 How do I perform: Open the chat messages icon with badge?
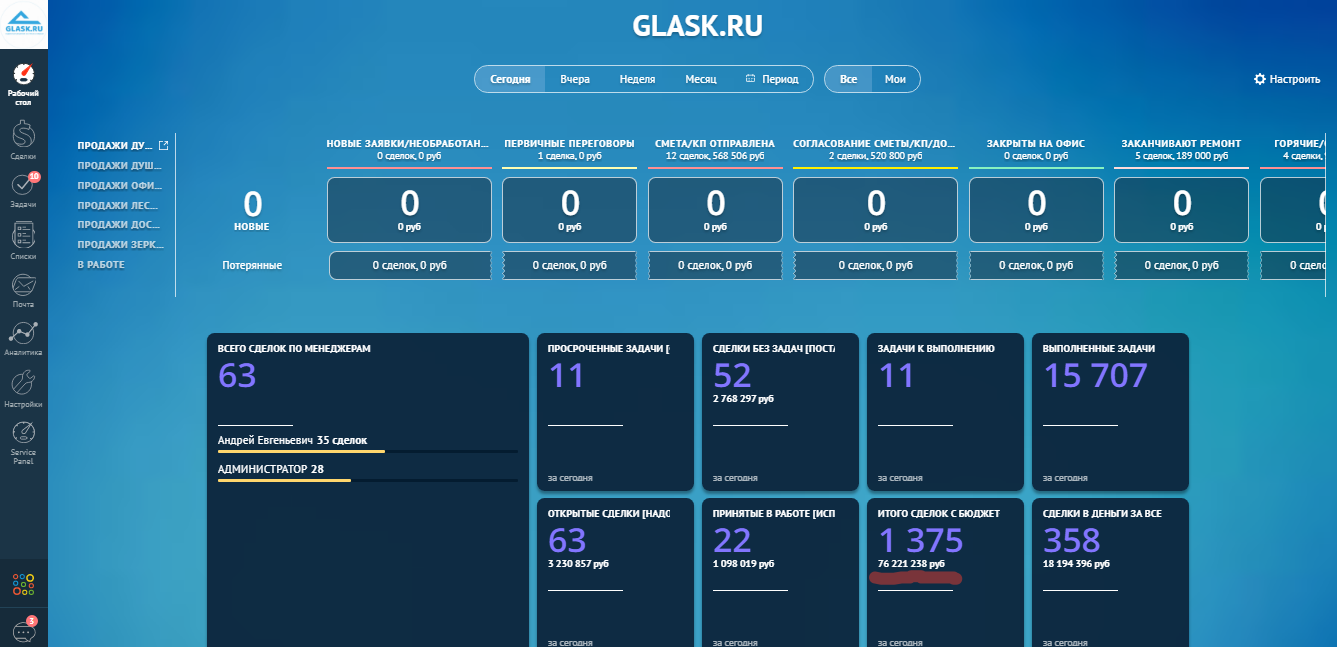click(23, 631)
